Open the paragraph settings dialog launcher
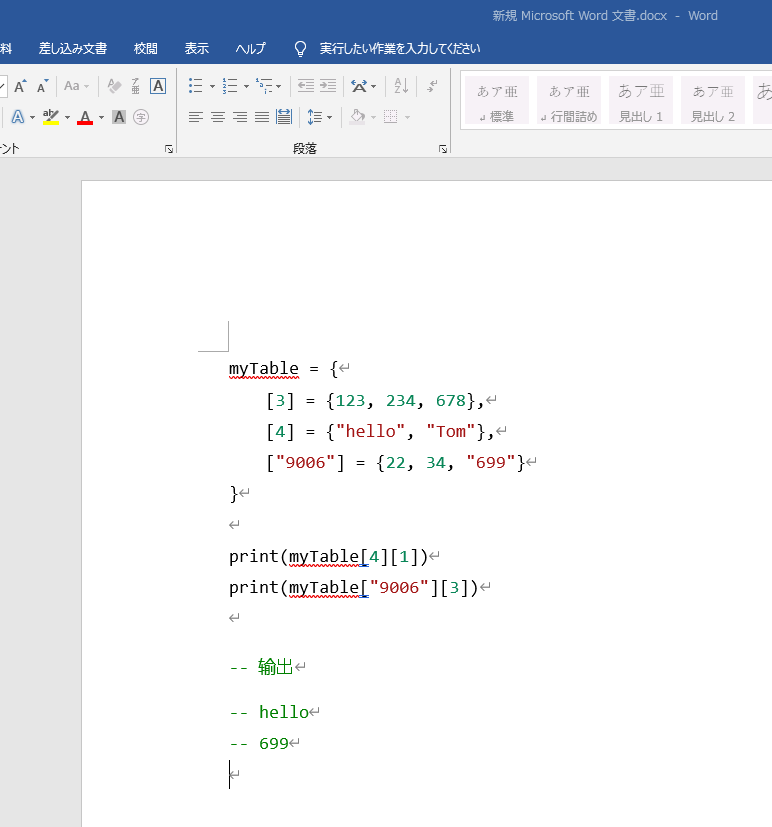The height and width of the screenshot is (827, 772). 442,149
